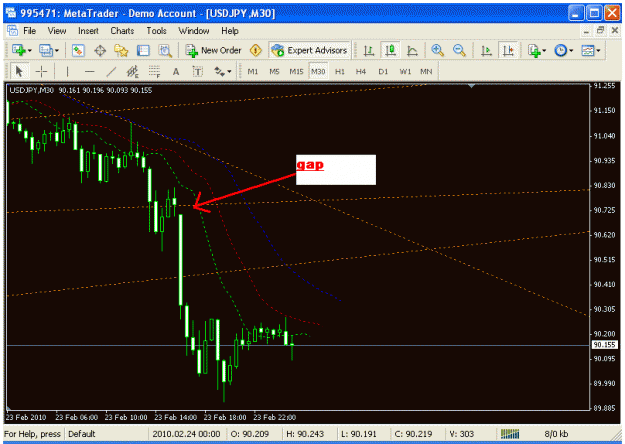Click the 8/0 kb traffic indicator
The image size is (625, 444).
(556, 434)
